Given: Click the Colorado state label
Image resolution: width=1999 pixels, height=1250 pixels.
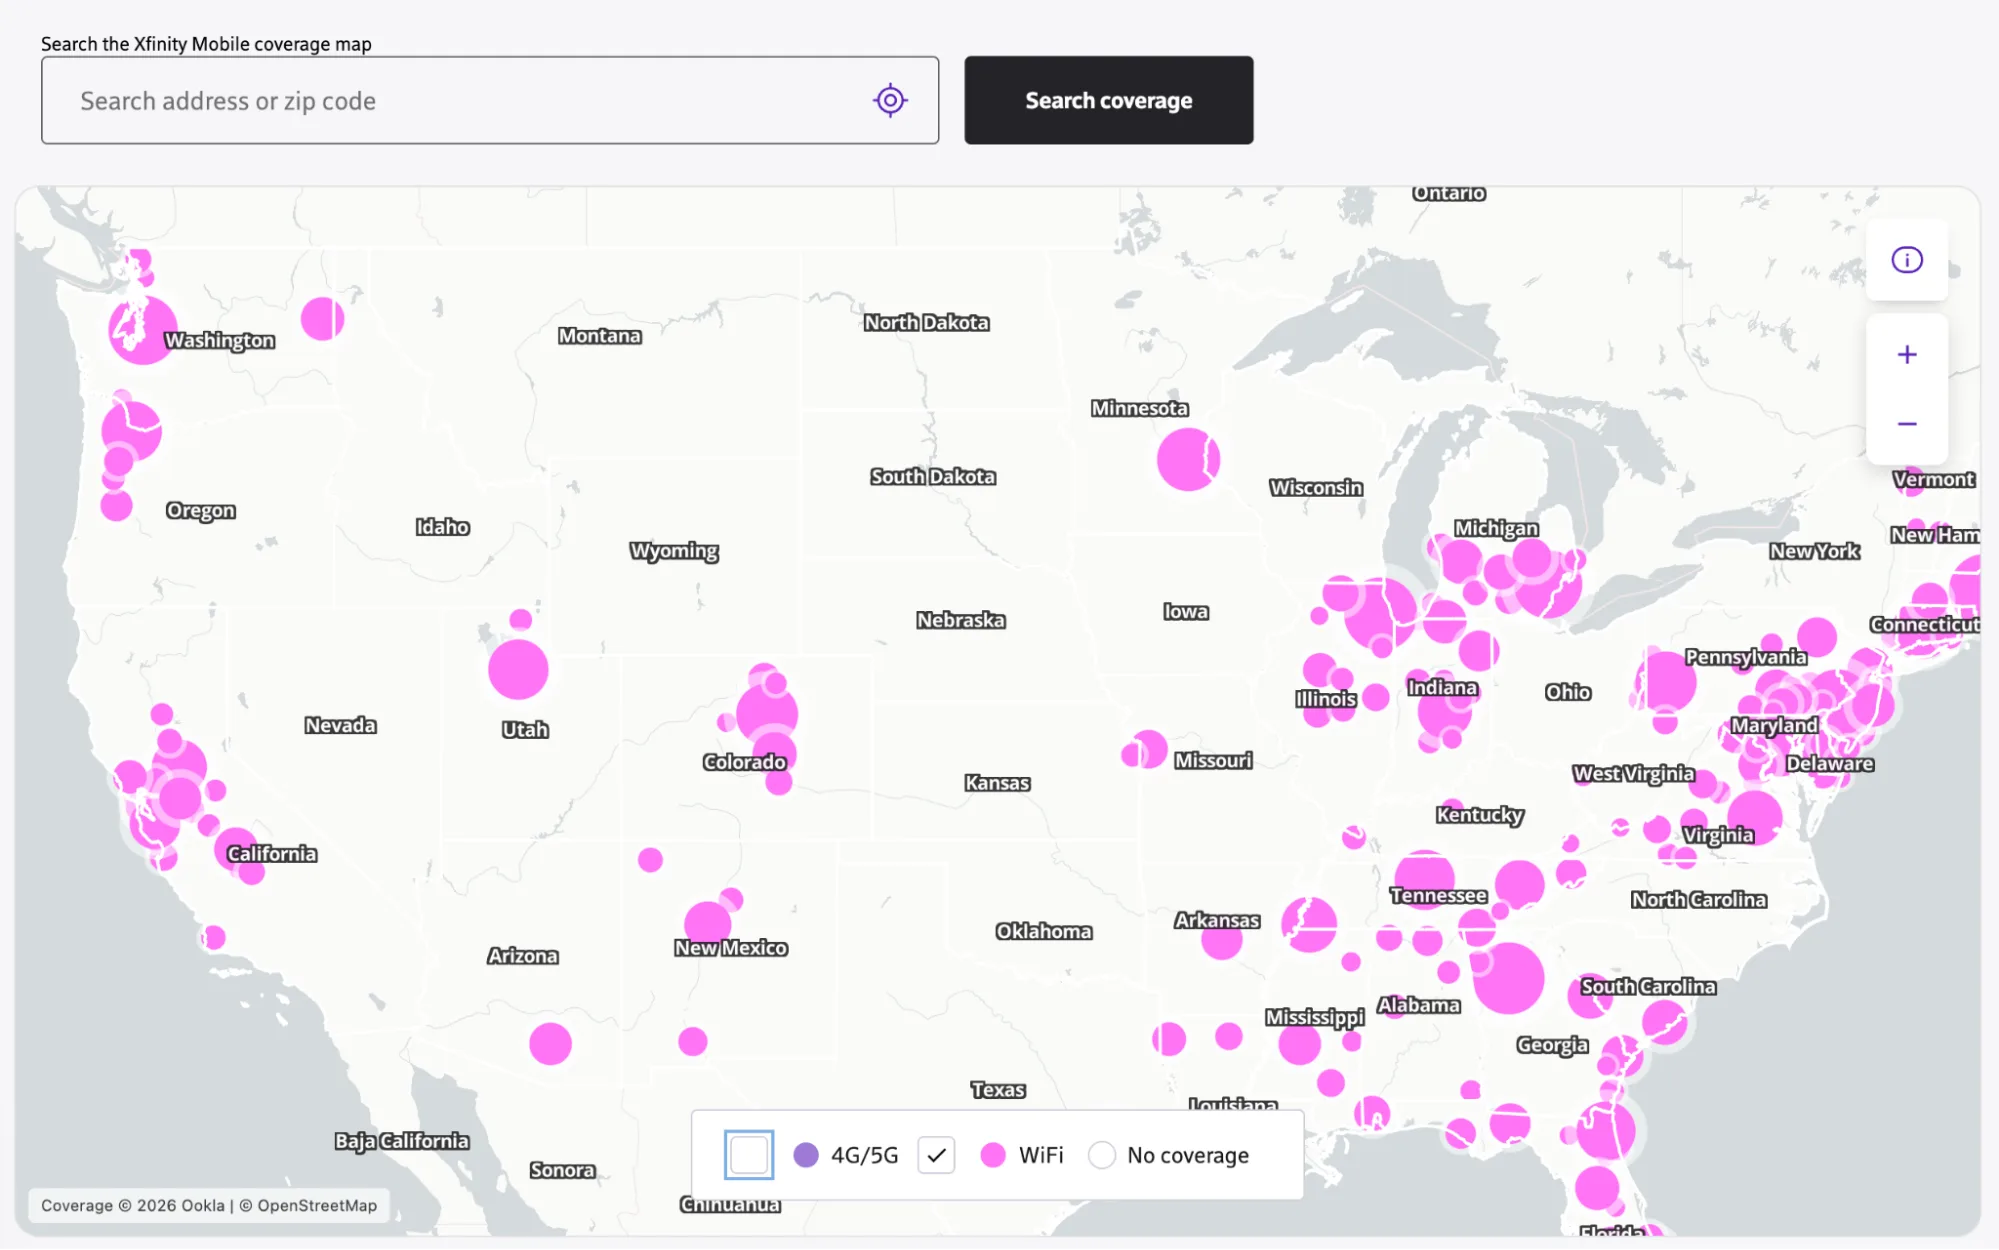Looking at the screenshot, I should [x=744, y=762].
